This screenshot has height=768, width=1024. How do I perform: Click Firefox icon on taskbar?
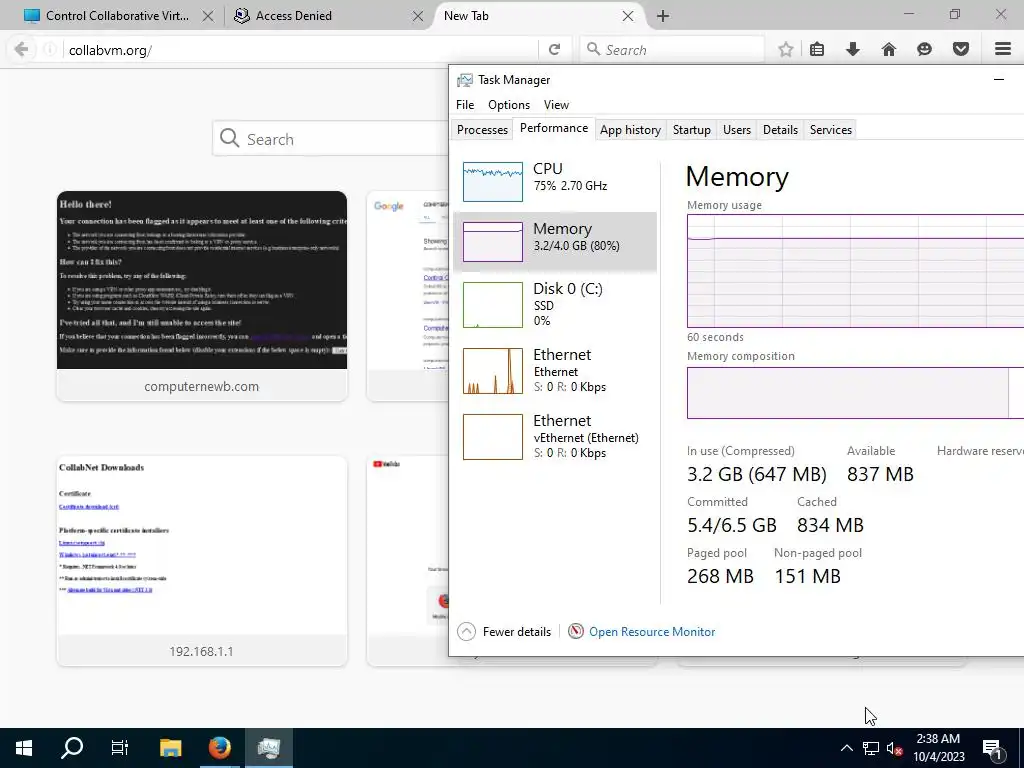219,748
